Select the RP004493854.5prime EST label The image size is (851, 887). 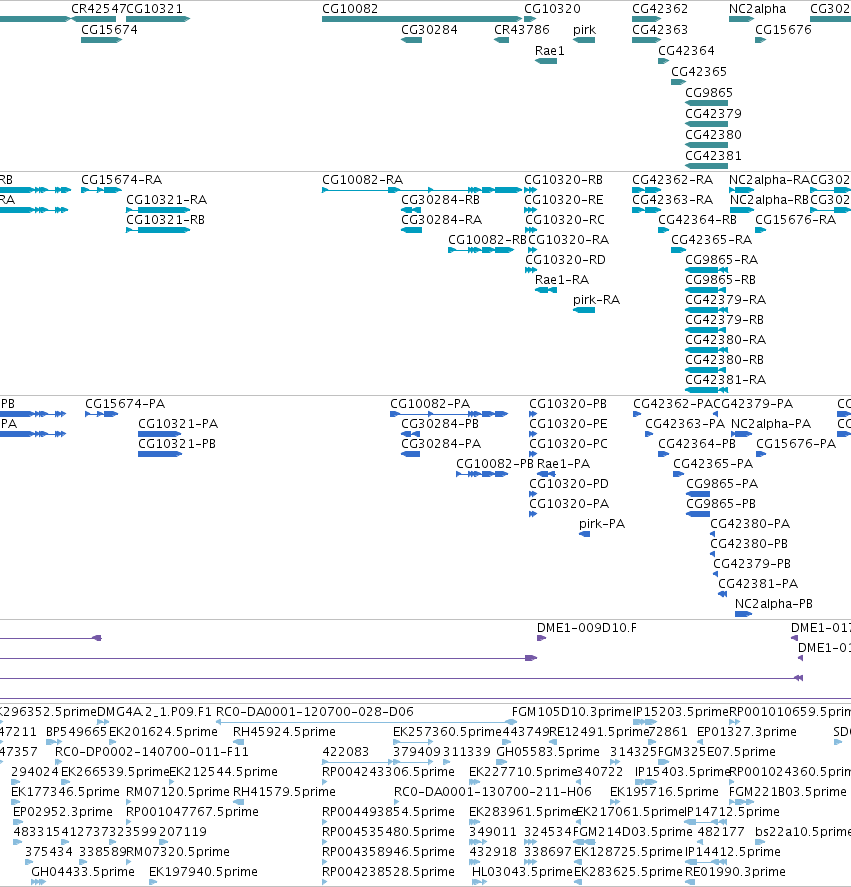[x=388, y=812]
